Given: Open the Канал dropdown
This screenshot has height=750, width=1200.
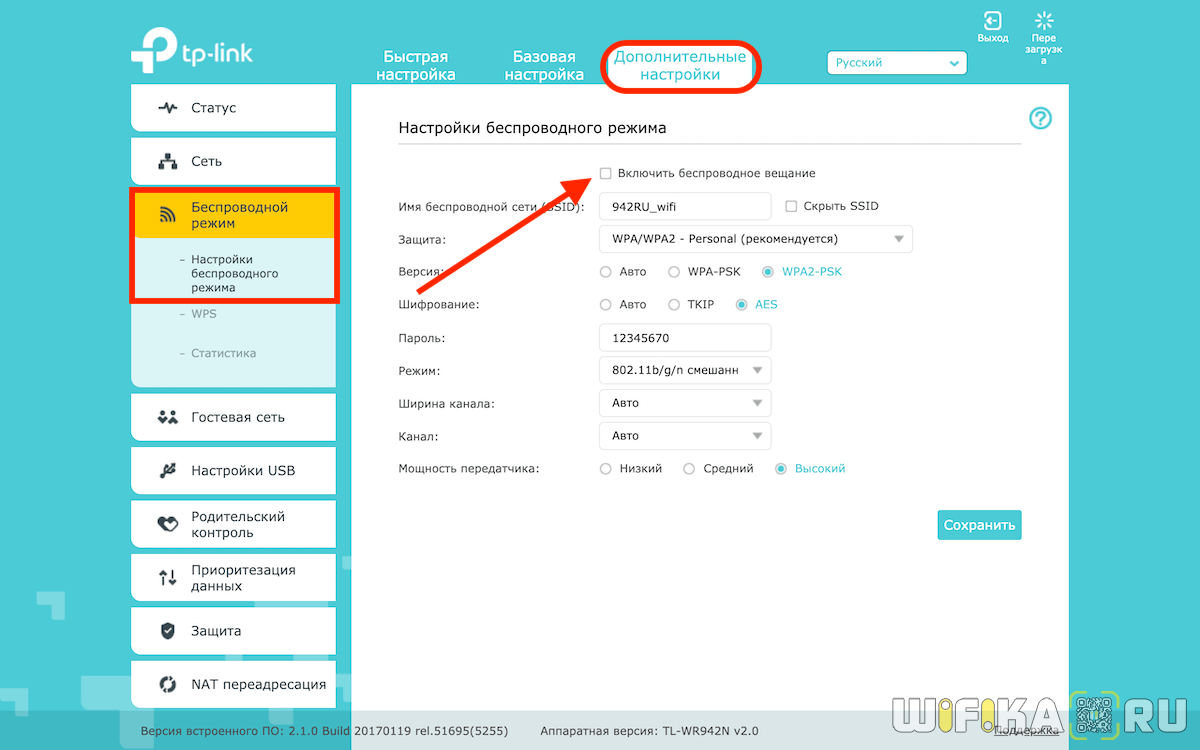Looking at the screenshot, I should [x=685, y=436].
